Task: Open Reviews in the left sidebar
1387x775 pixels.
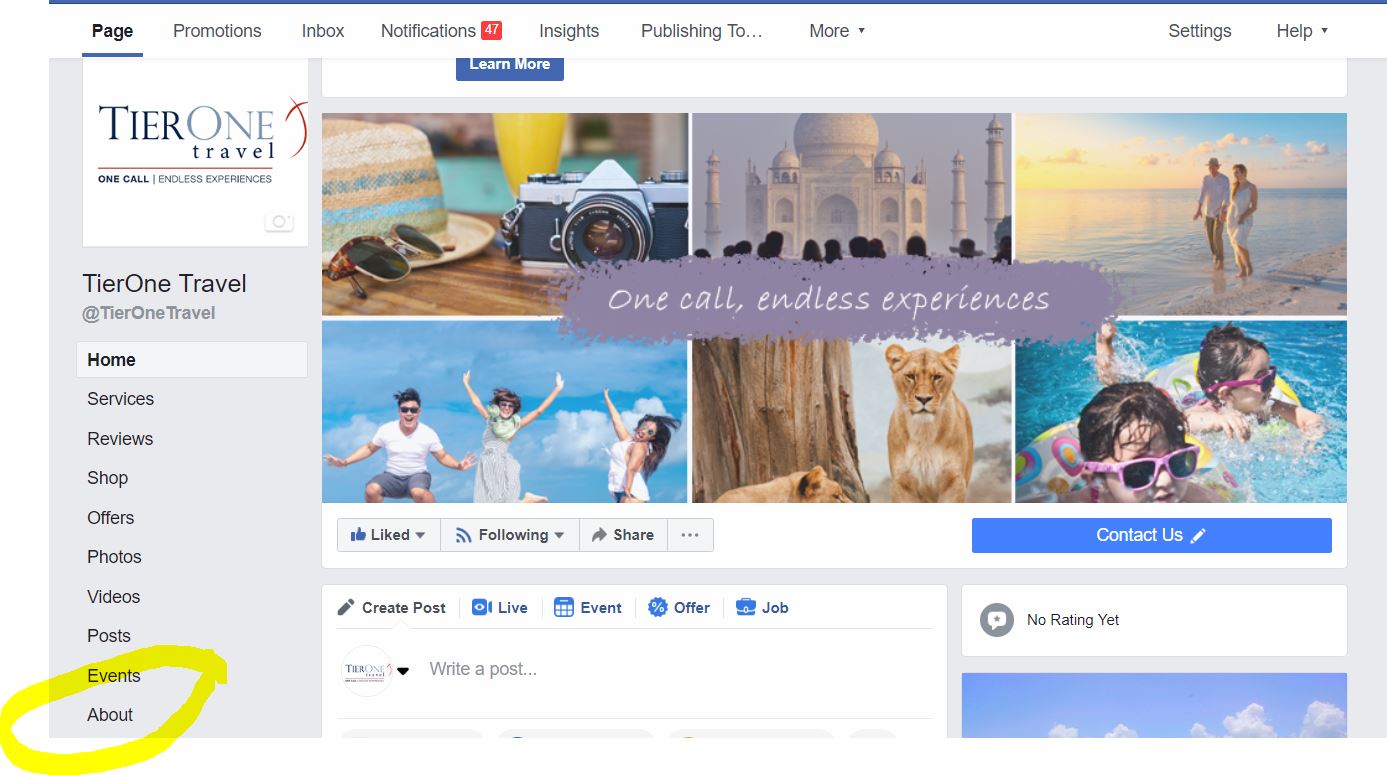Action: 120,439
